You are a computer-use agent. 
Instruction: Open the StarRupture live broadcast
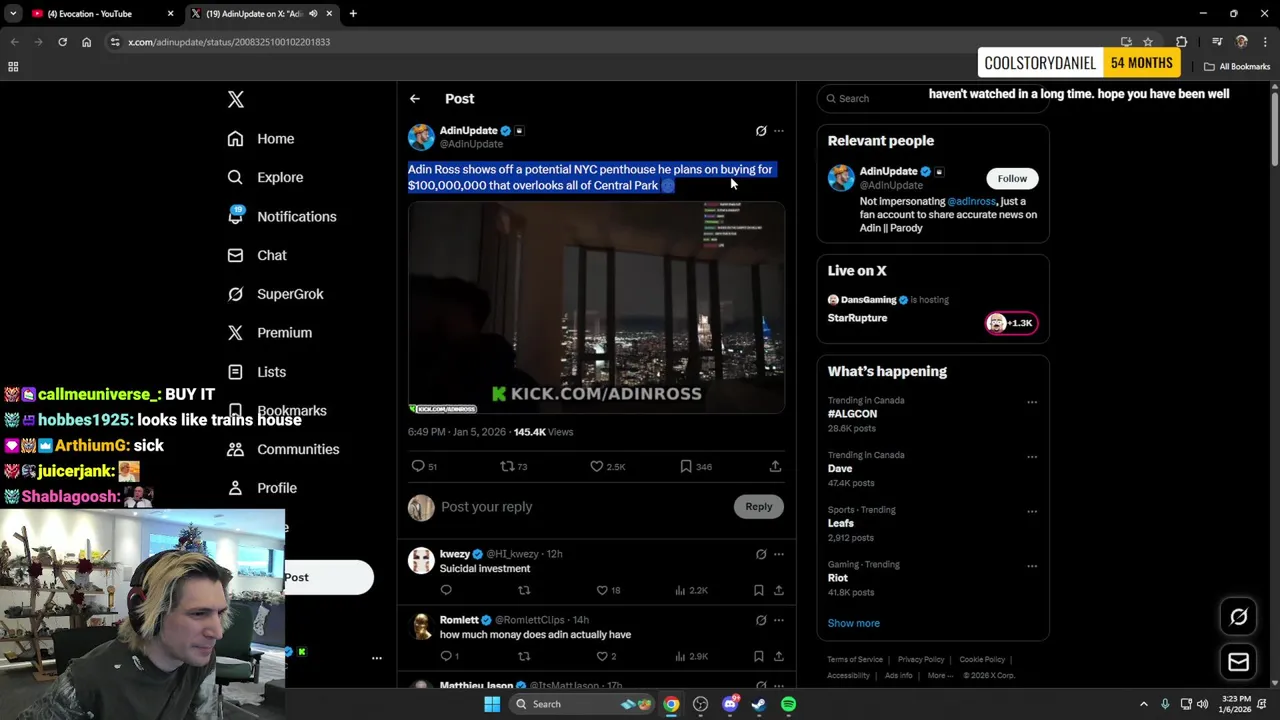click(857, 318)
